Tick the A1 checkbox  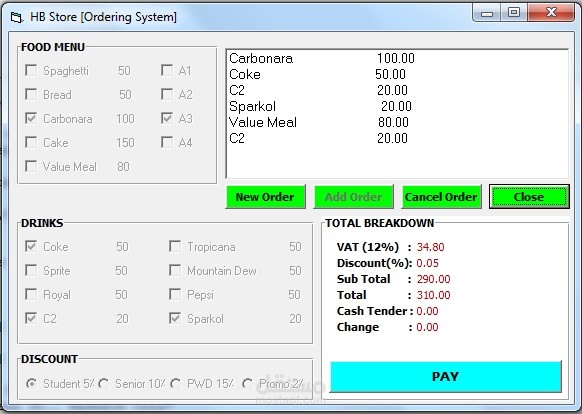point(167,70)
